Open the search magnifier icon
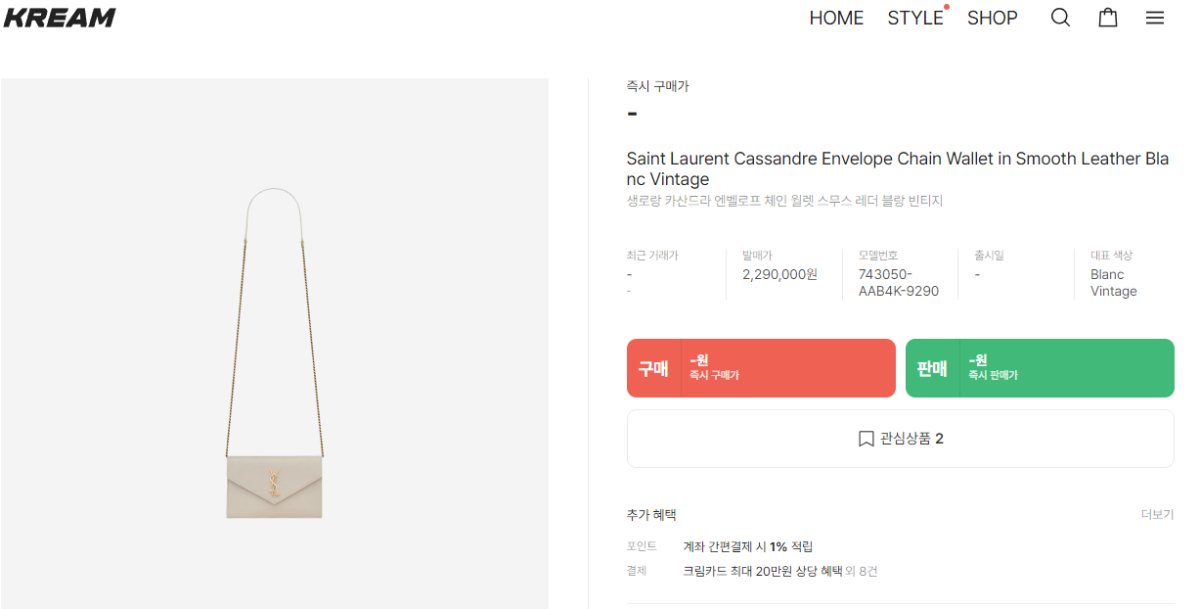The height and width of the screenshot is (609, 1200). click(1060, 18)
